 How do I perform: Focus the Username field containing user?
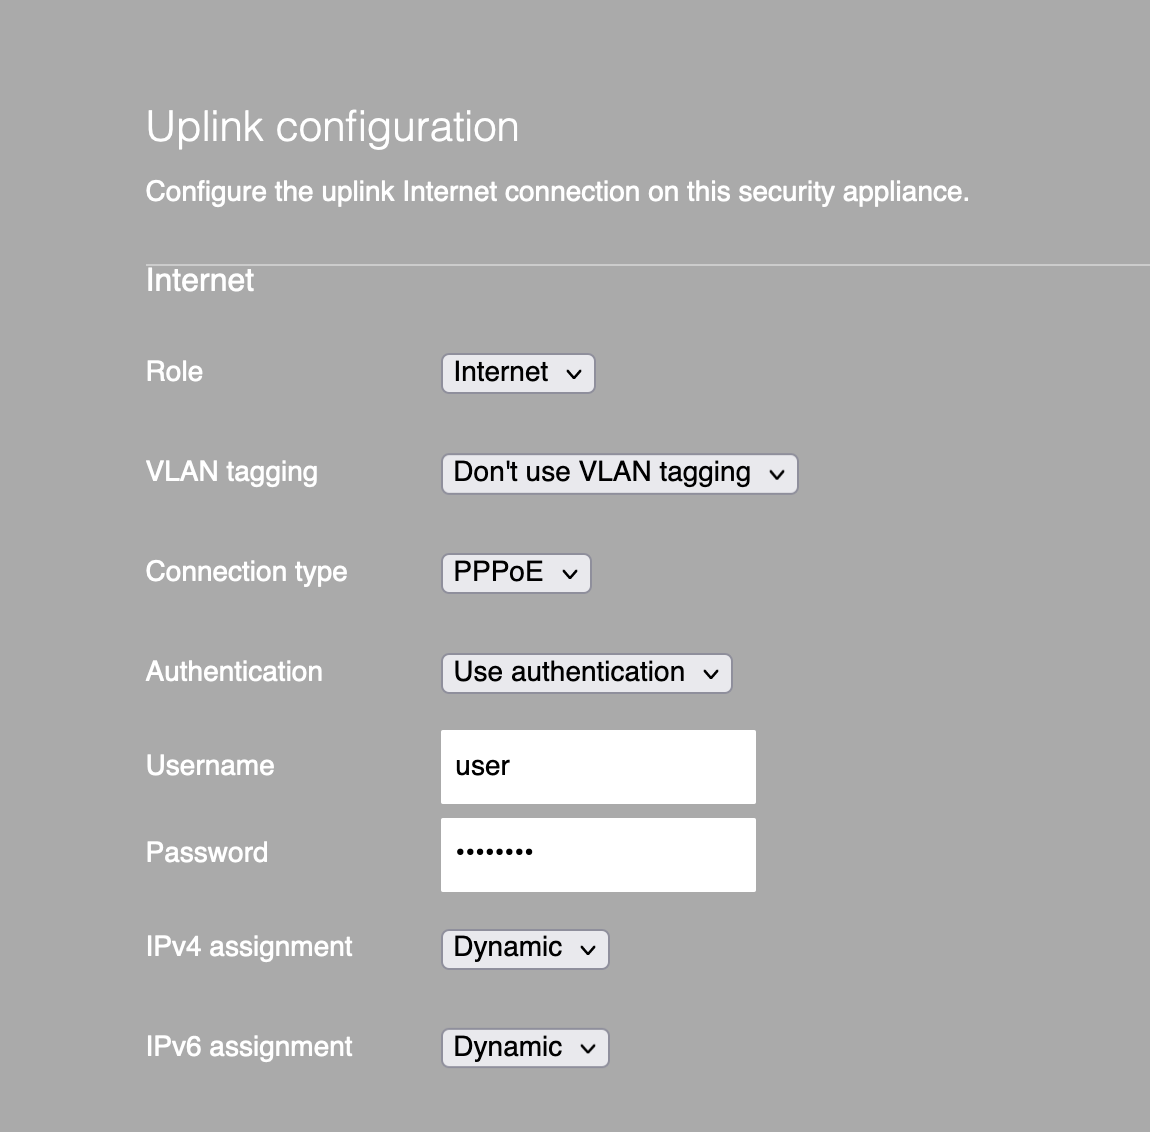(598, 767)
